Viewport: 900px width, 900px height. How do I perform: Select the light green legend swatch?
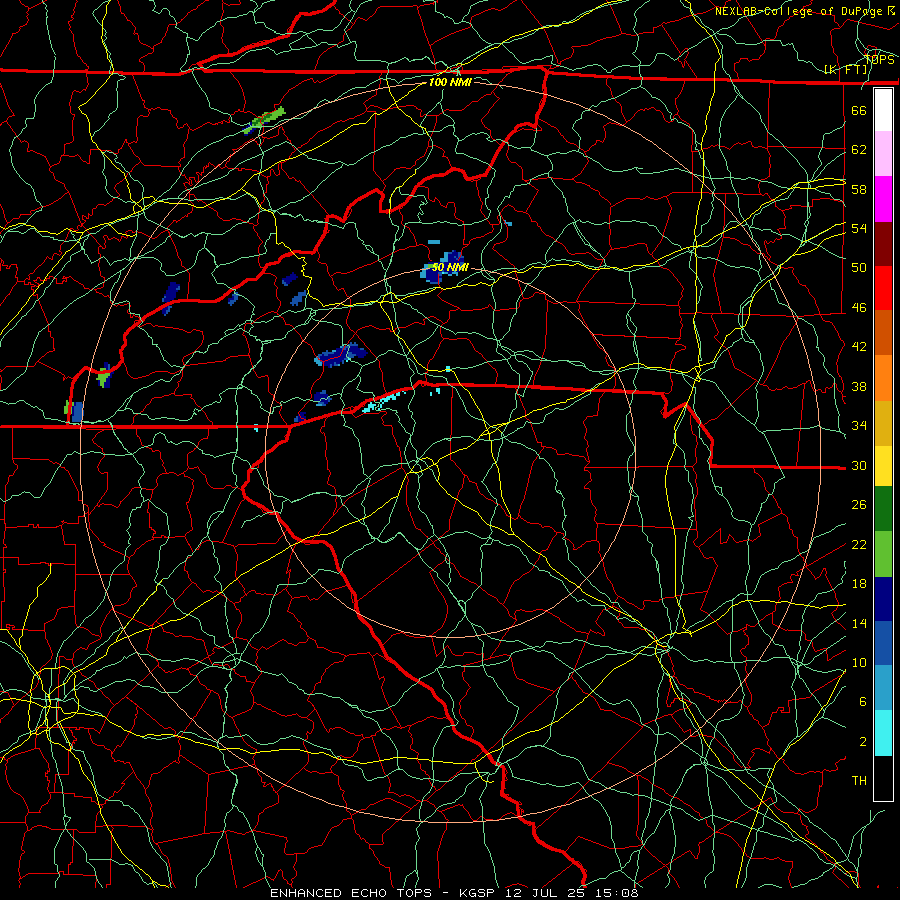coord(883,554)
